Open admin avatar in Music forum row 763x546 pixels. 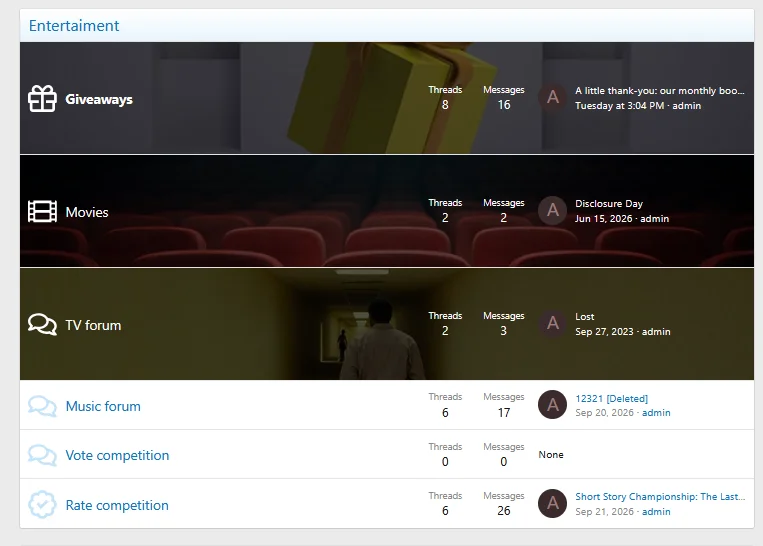coord(552,404)
